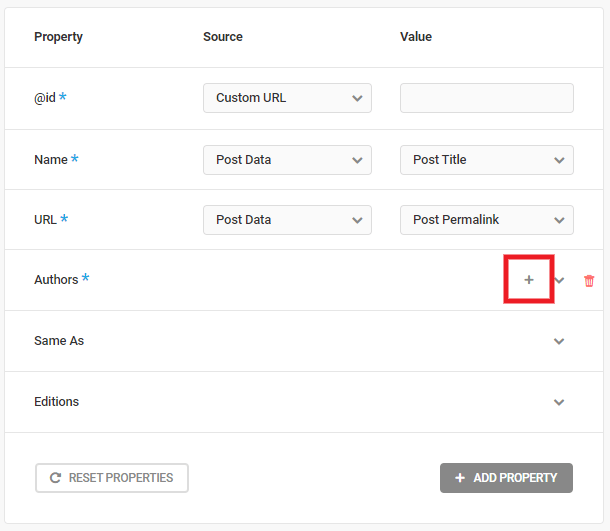Expand the Same As row
This screenshot has height=531, width=610.
click(559, 341)
